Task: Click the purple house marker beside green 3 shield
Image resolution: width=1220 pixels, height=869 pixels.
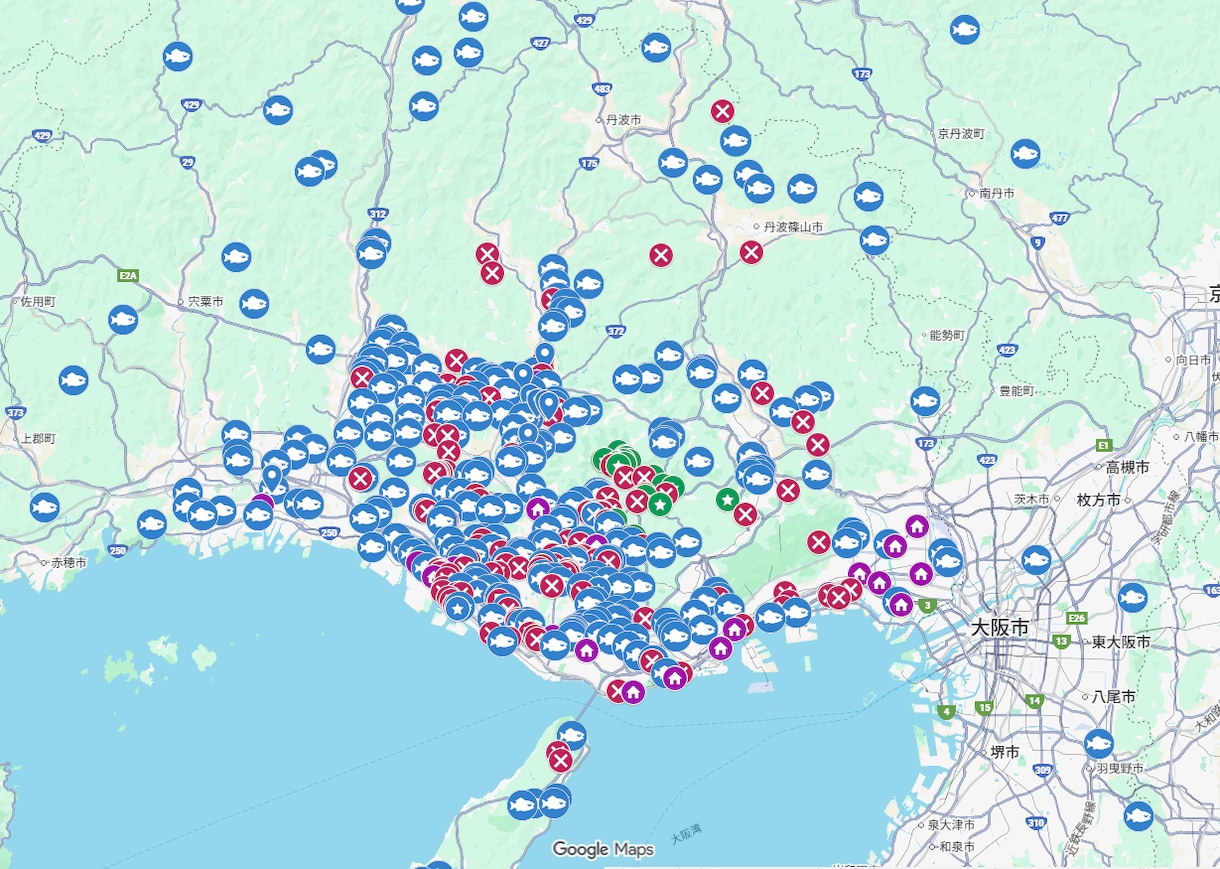Action: pos(901,604)
